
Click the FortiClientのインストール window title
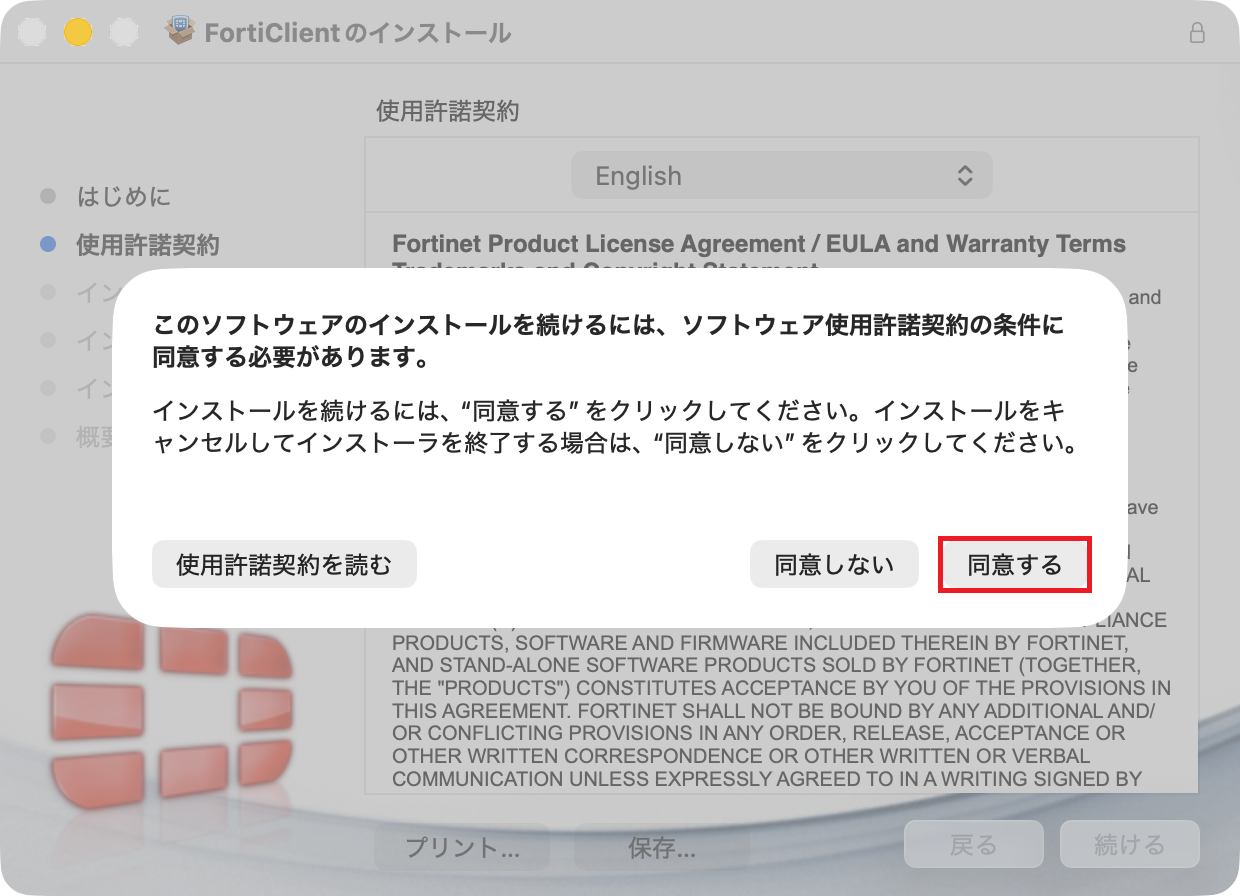[x=357, y=33]
